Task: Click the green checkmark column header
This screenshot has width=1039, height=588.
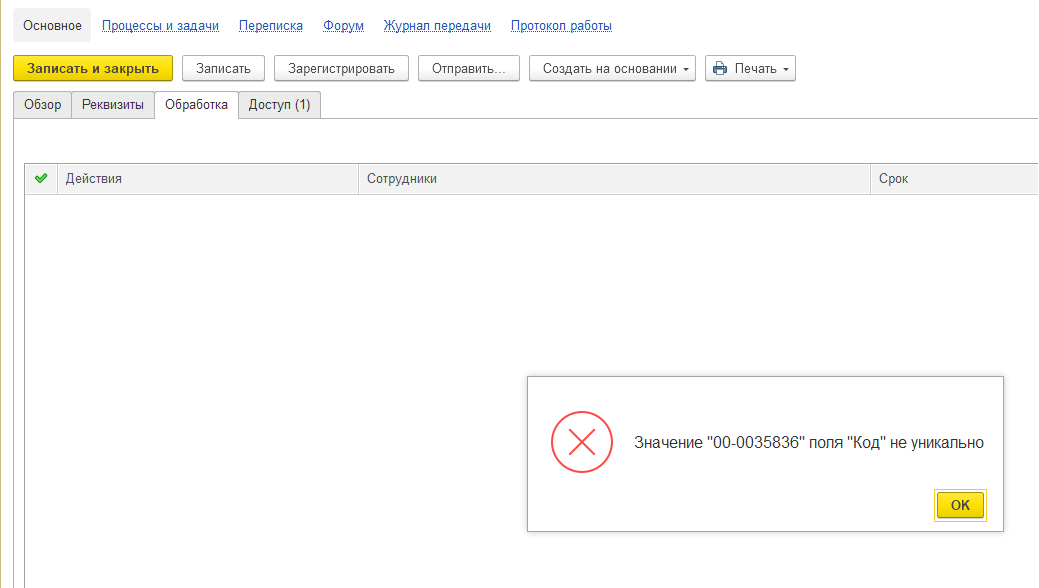Action: (x=41, y=179)
